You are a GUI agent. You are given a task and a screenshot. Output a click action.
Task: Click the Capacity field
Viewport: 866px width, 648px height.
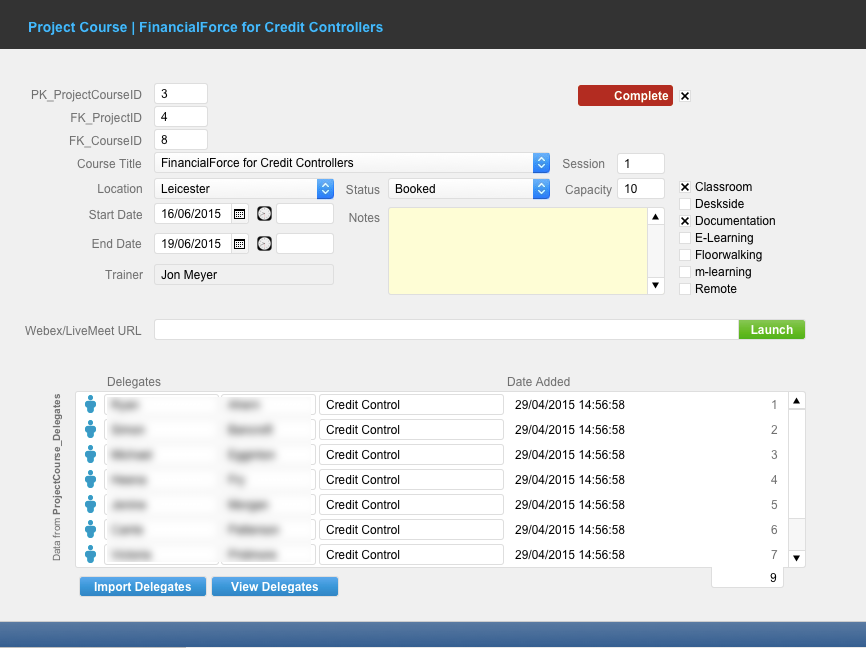(641, 189)
